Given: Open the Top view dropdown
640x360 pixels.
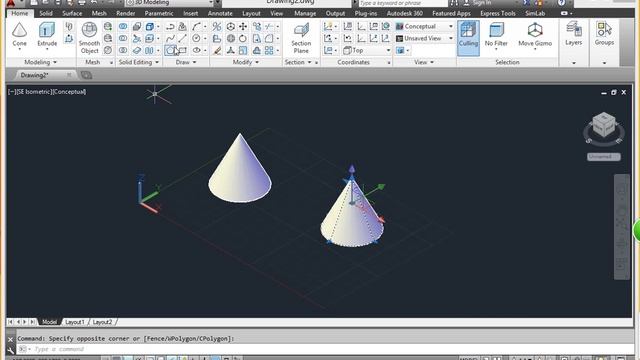Looking at the screenshot, I should [x=367, y=50].
